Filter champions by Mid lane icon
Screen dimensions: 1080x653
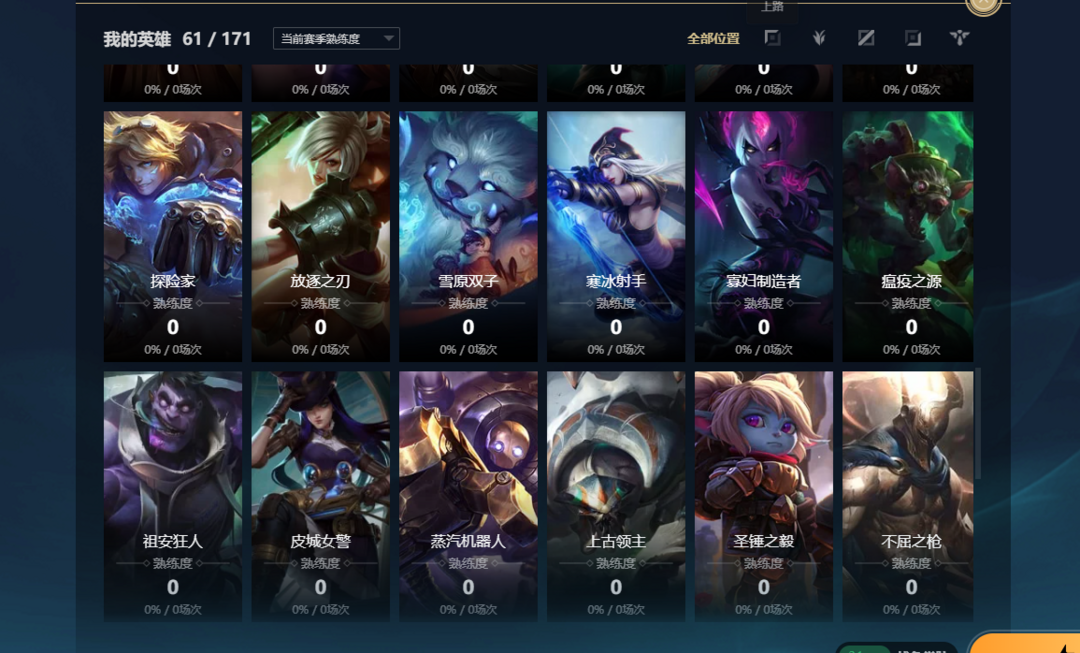tap(866, 38)
